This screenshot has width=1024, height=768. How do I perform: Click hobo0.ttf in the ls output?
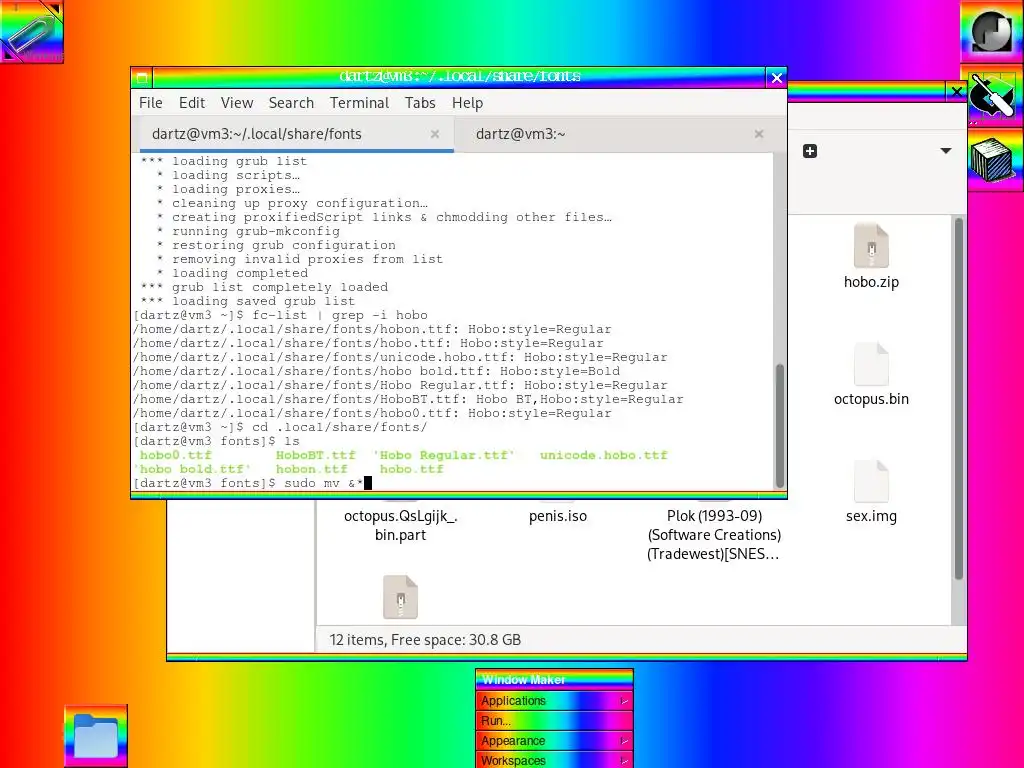[x=176, y=455]
